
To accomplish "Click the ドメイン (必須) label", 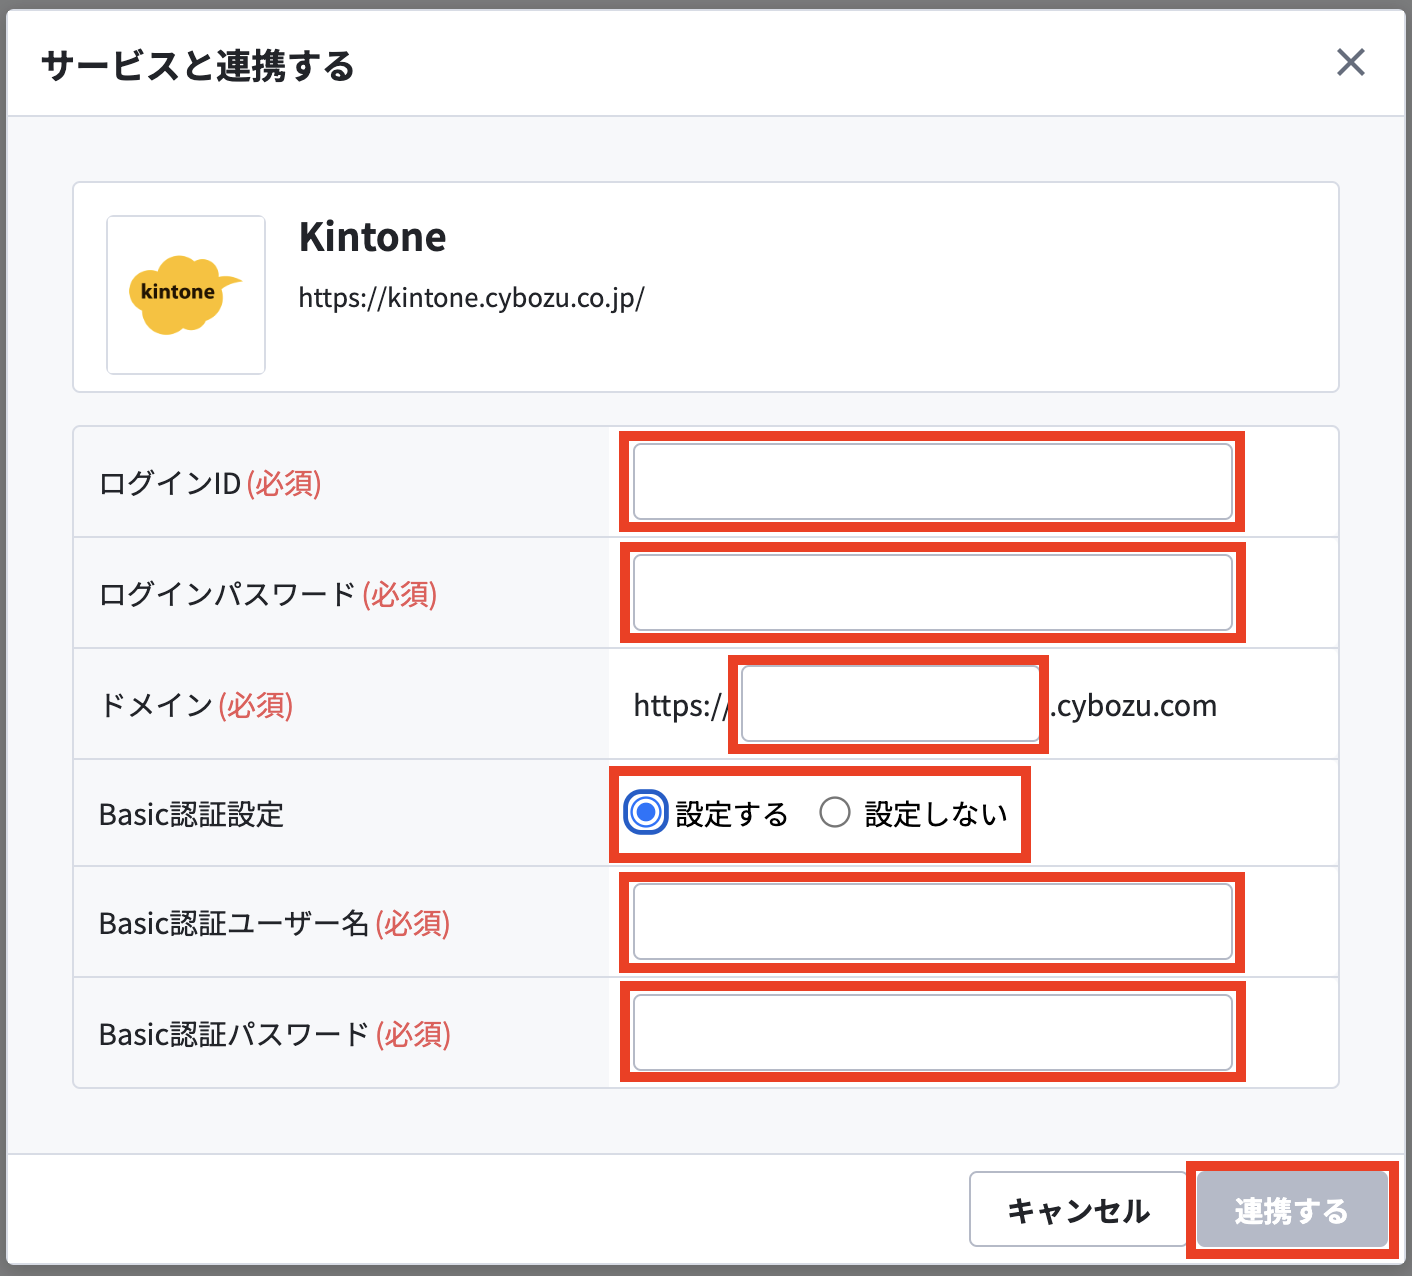I will (x=196, y=705).
